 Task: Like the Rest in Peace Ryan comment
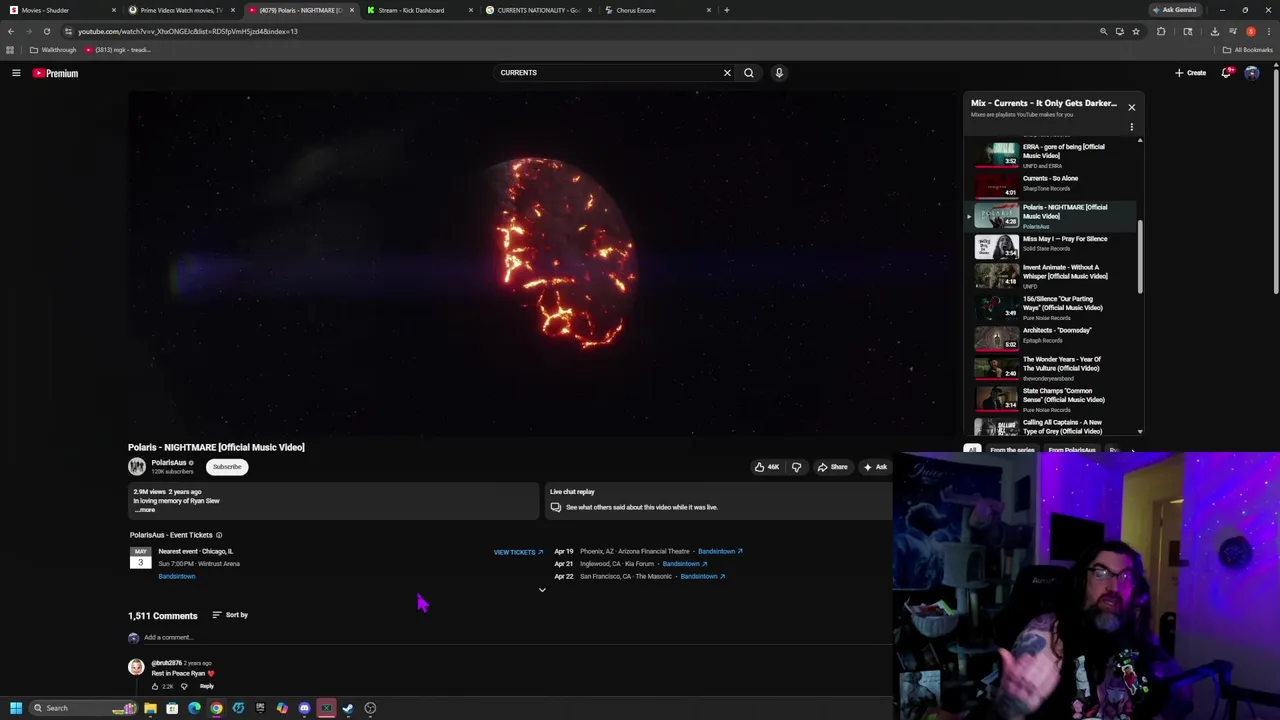click(x=155, y=686)
